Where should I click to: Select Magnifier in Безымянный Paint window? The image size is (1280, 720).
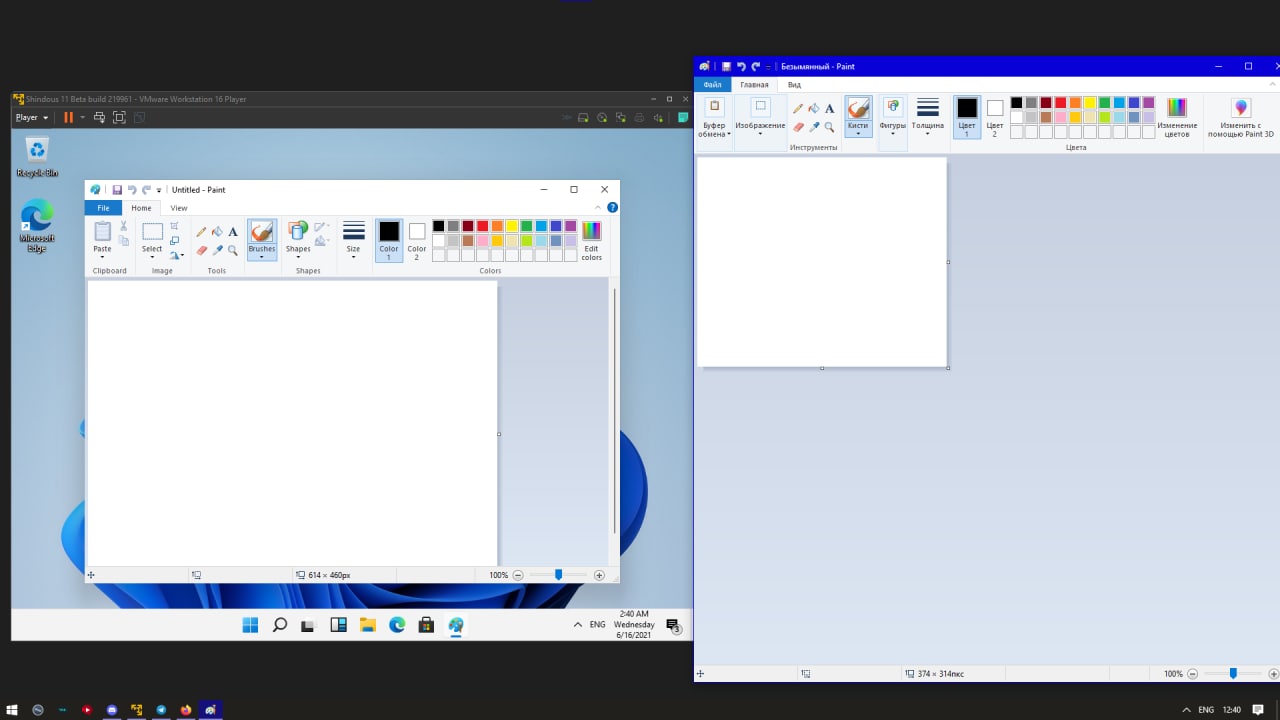point(829,127)
